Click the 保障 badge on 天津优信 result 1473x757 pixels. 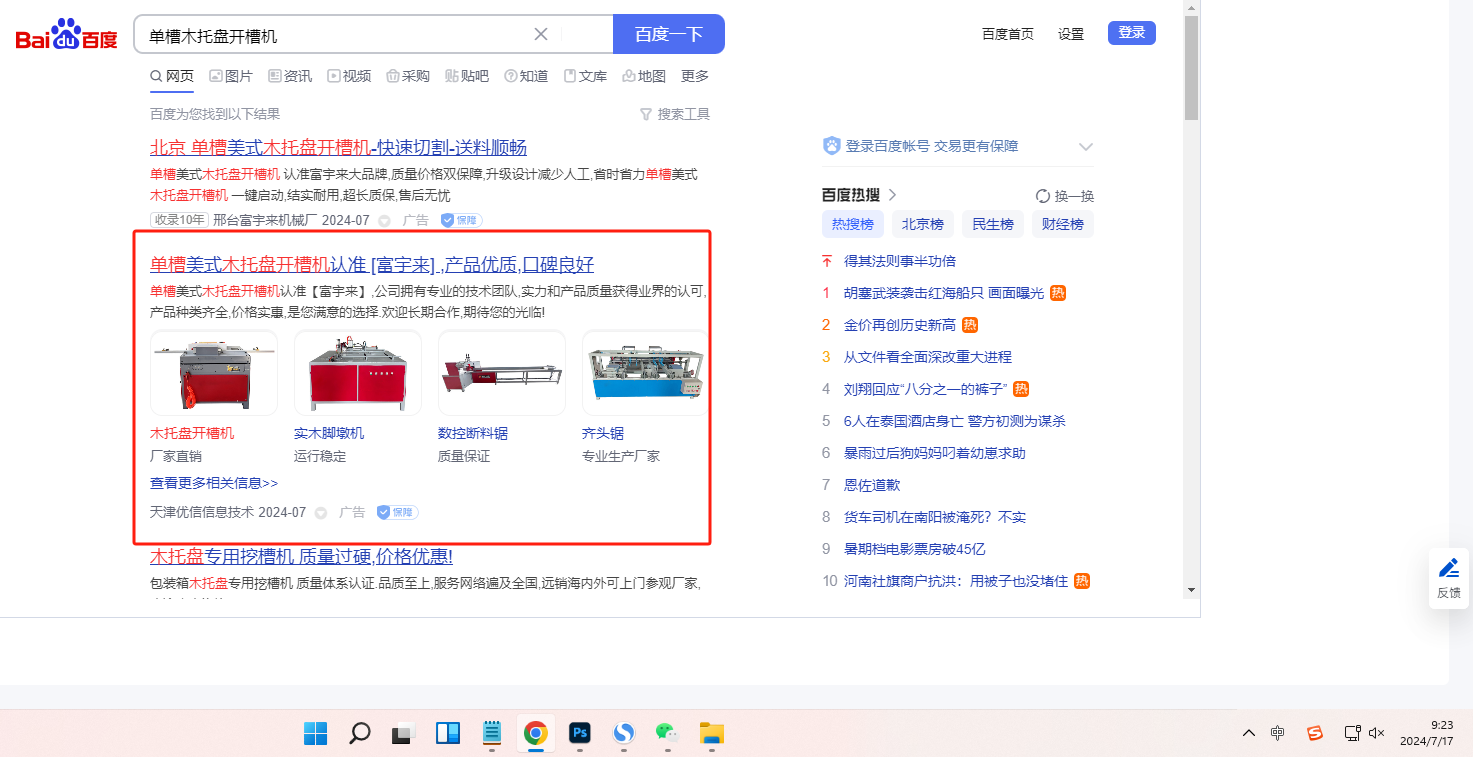click(x=397, y=512)
